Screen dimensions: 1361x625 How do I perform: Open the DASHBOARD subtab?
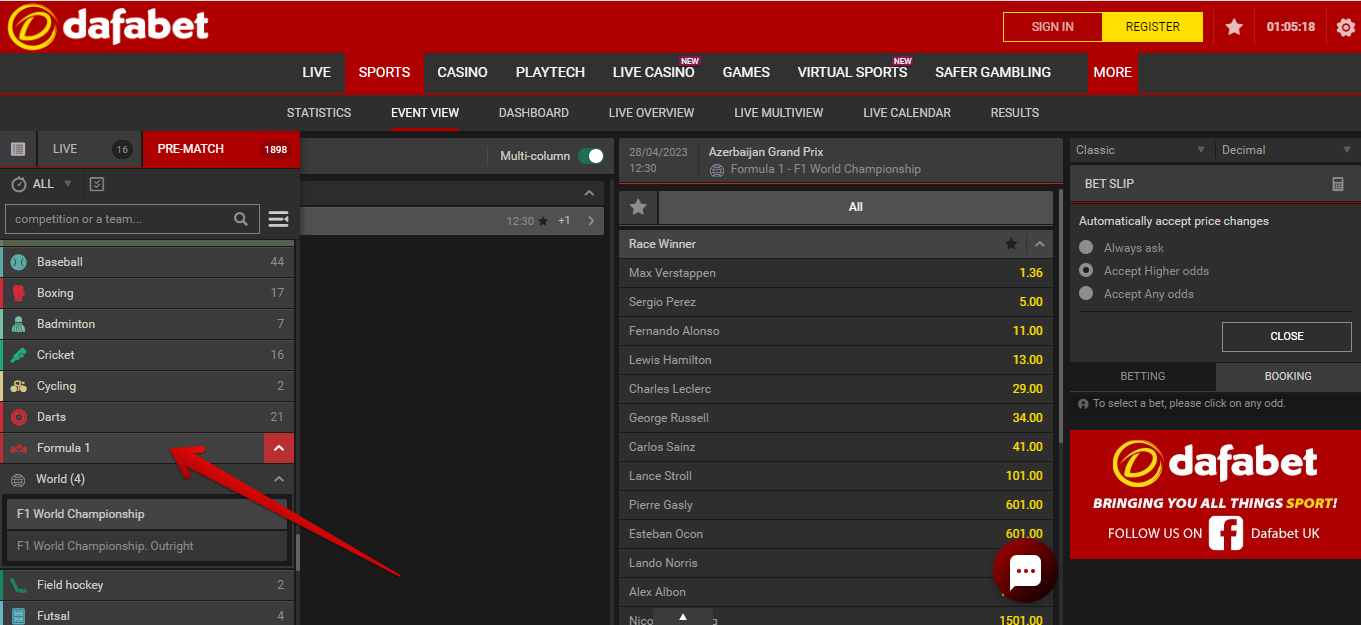[x=534, y=113]
